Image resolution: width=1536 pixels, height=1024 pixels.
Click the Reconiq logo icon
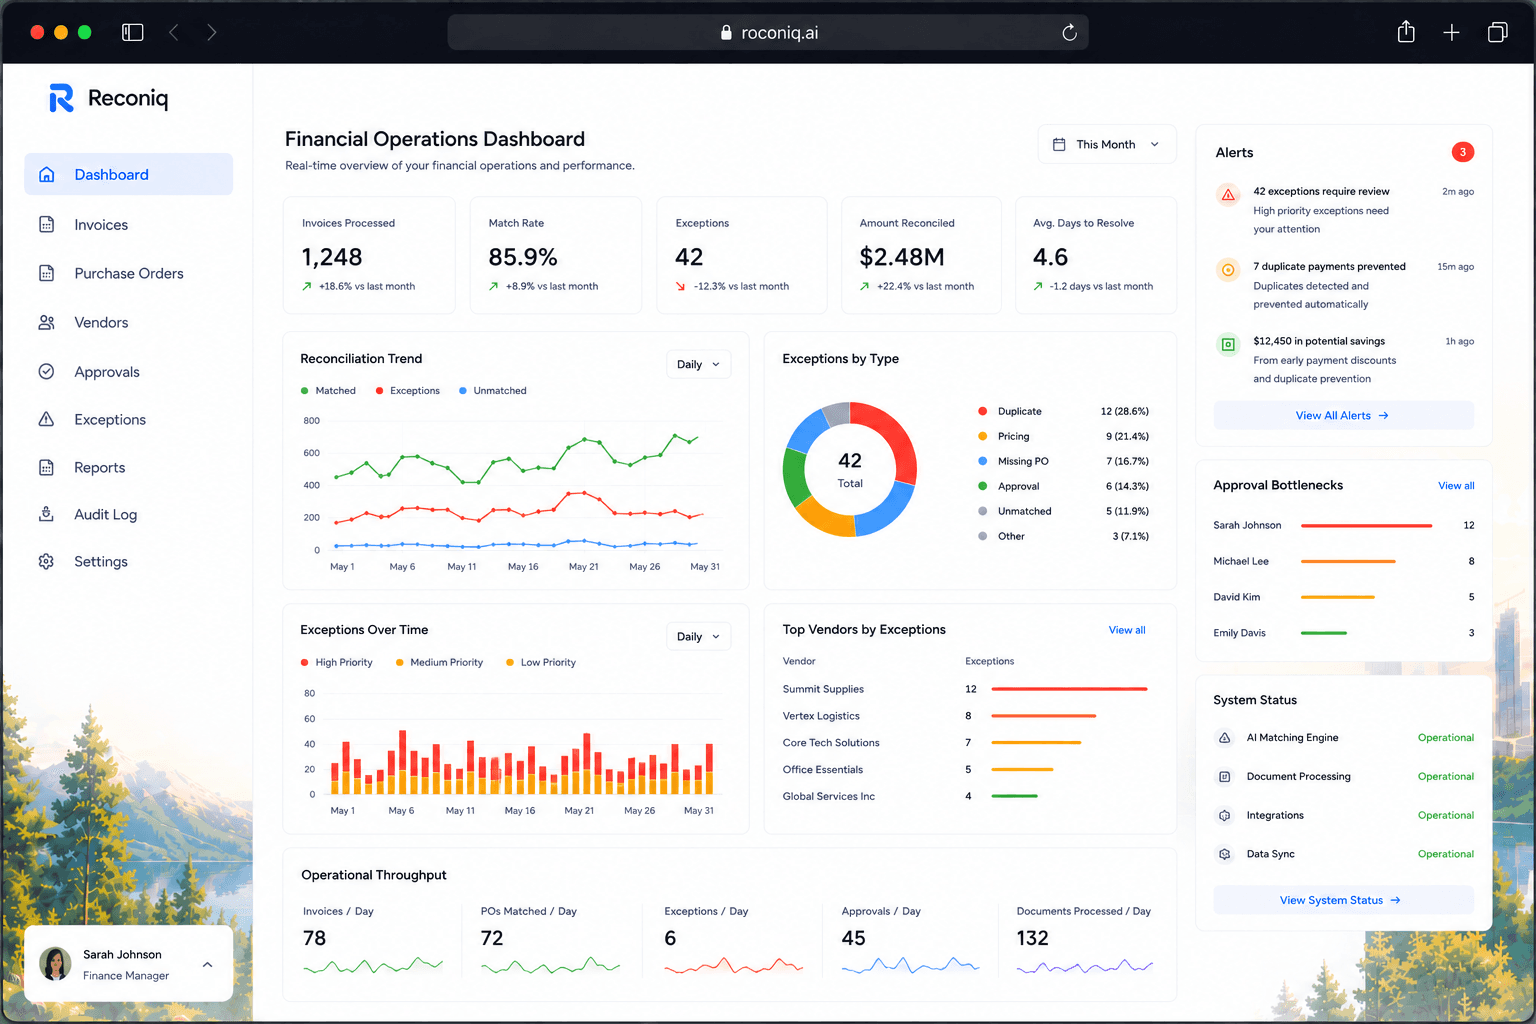[61, 98]
